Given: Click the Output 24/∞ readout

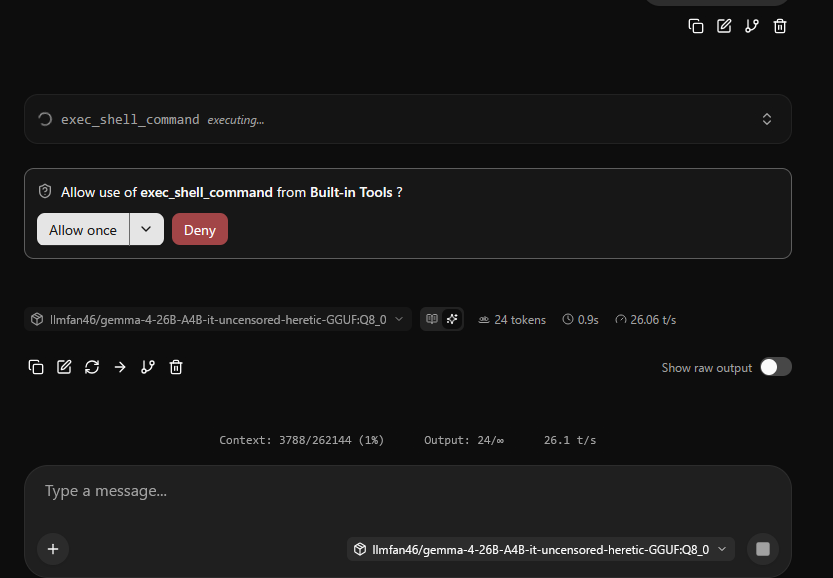Looking at the screenshot, I should click(x=464, y=440).
